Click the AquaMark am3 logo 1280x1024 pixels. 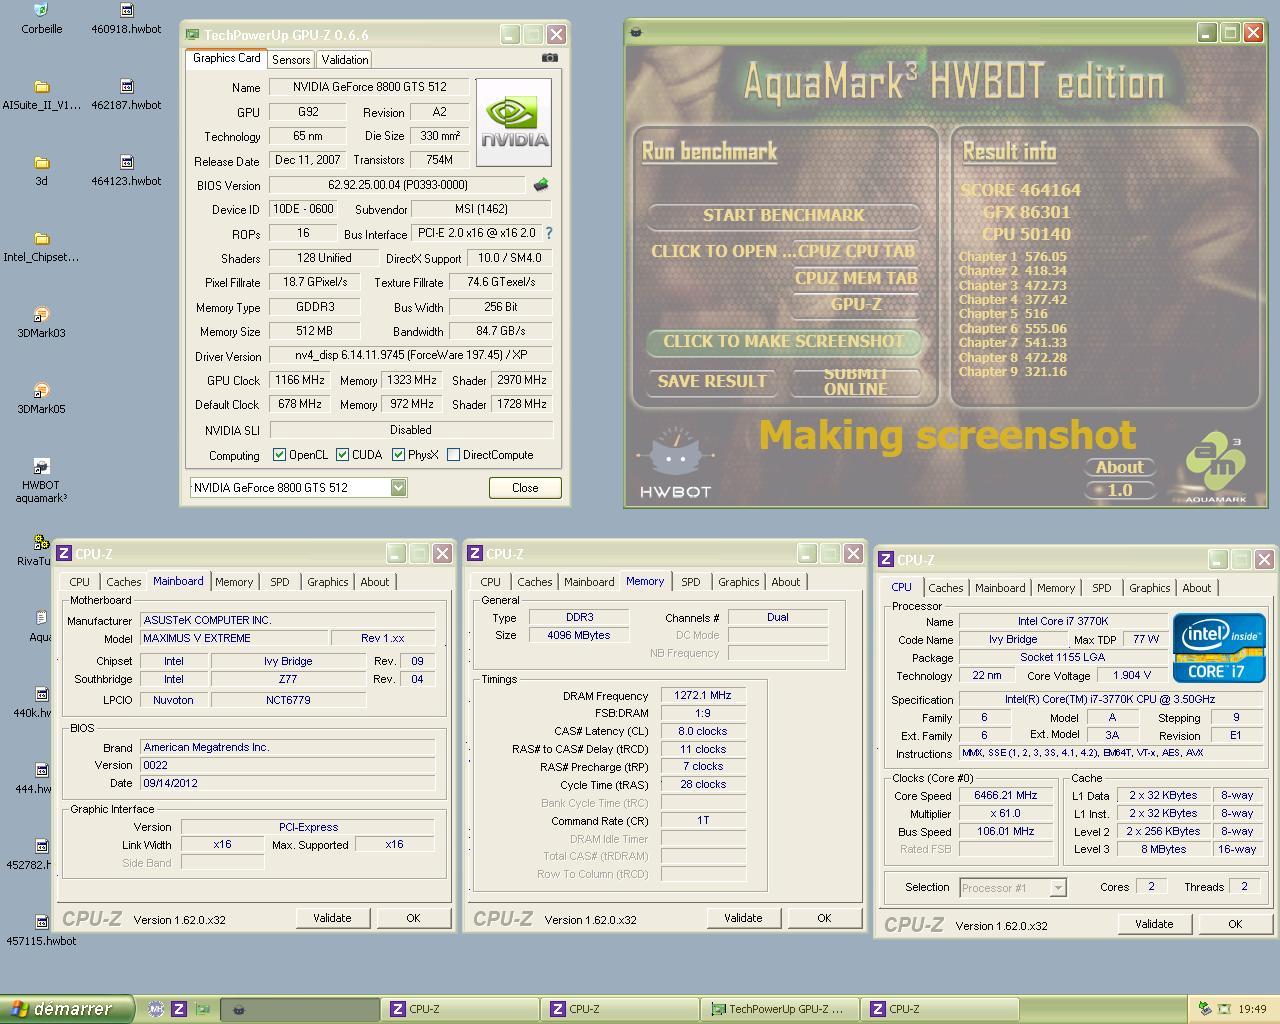tap(1216, 465)
